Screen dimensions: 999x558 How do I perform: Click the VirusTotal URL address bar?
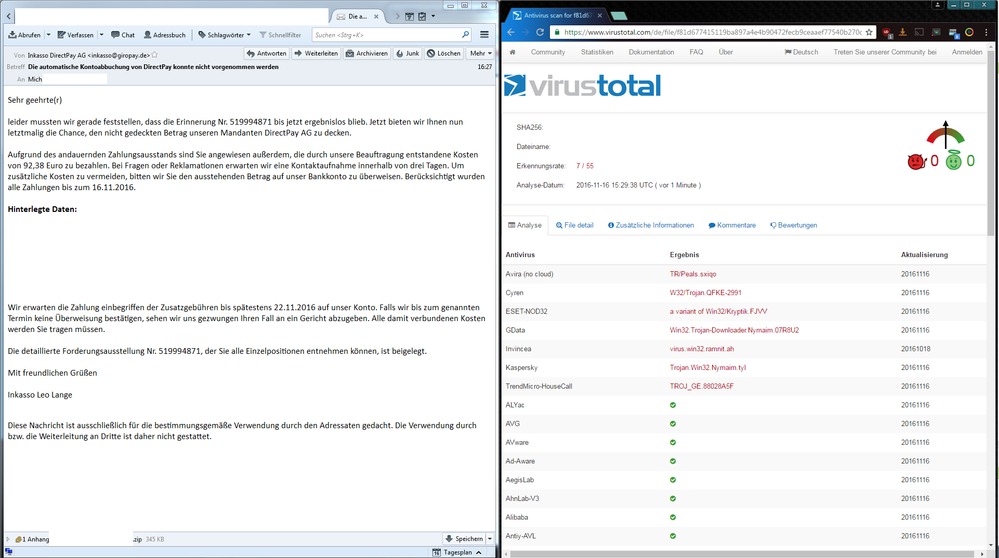coord(712,32)
